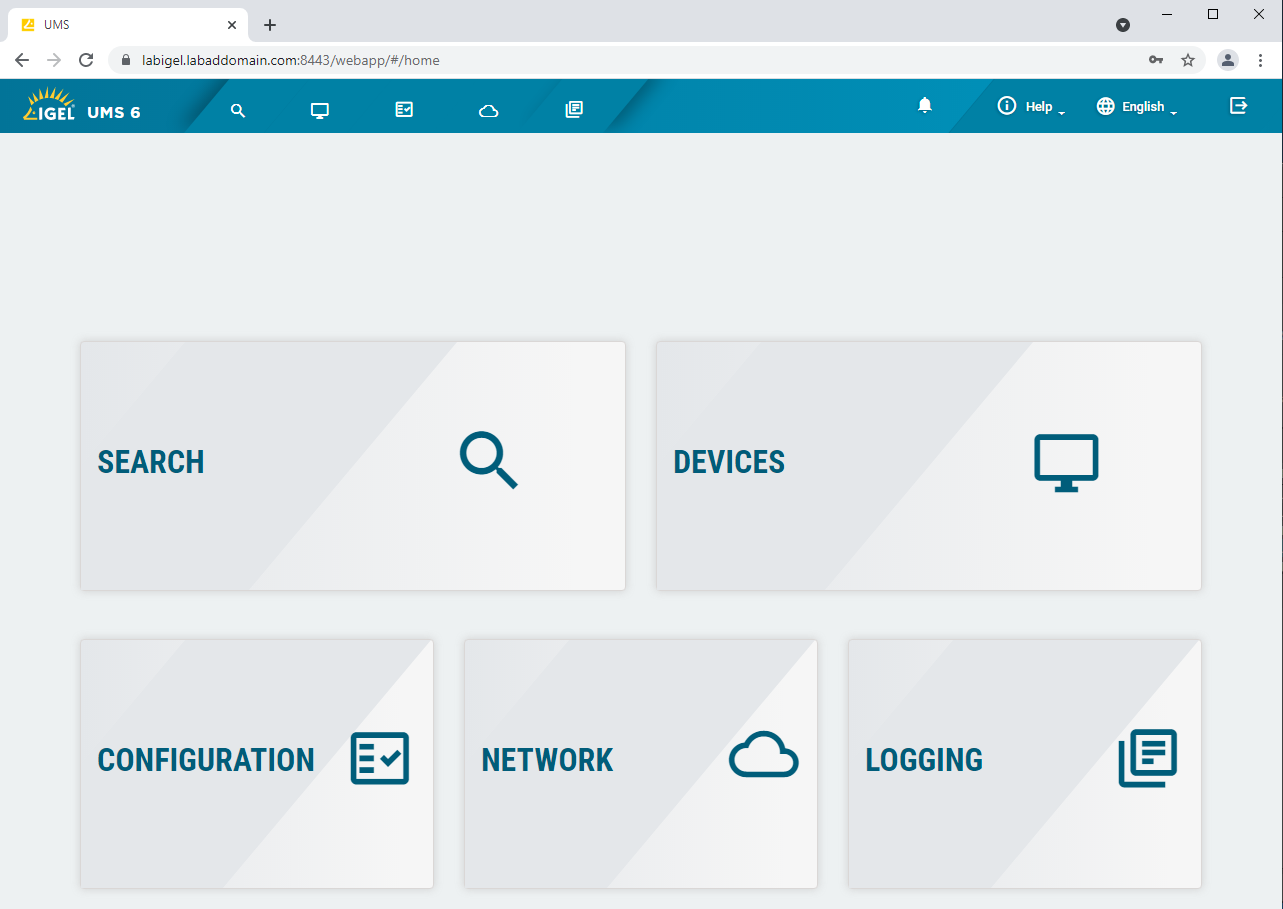Click the search magnifier icon in top navbar
This screenshot has width=1283, height=909.
[238, 110]
